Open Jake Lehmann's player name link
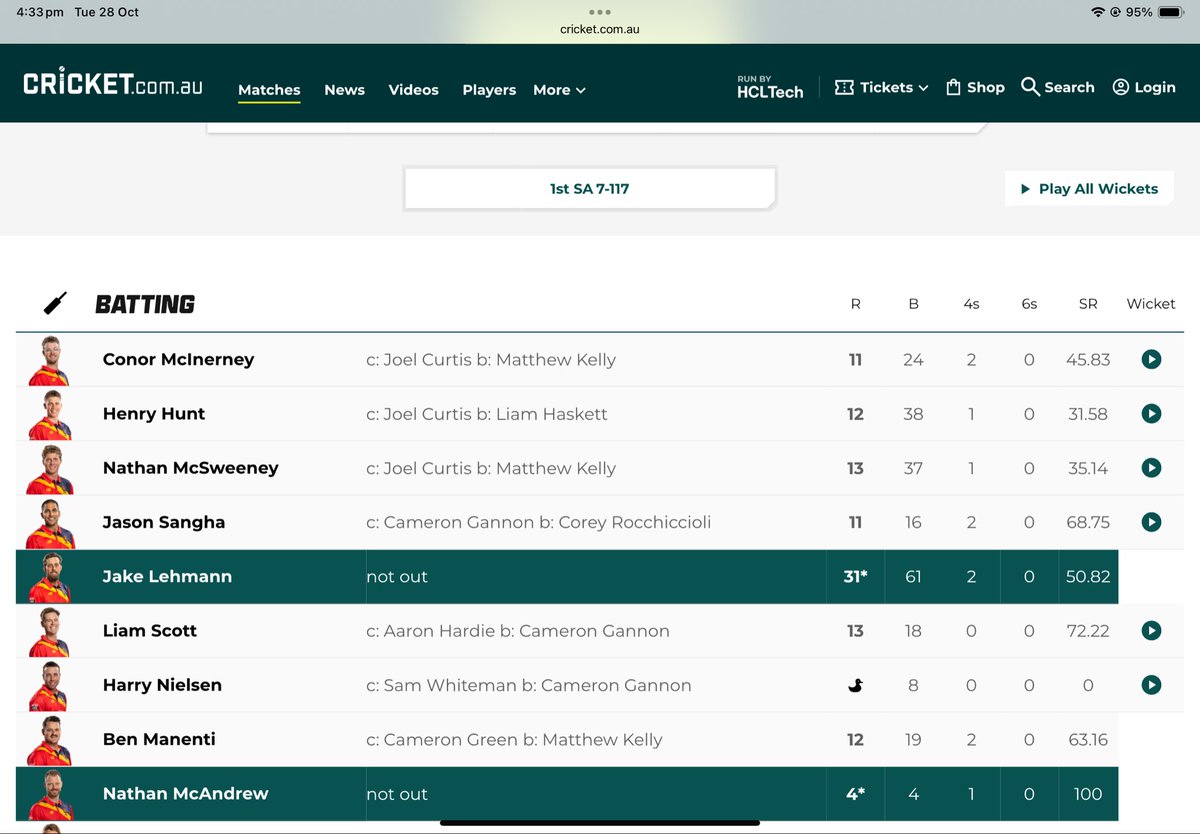Image resolution: width=1200 pixels, height=834 pixels. [167, 576]
